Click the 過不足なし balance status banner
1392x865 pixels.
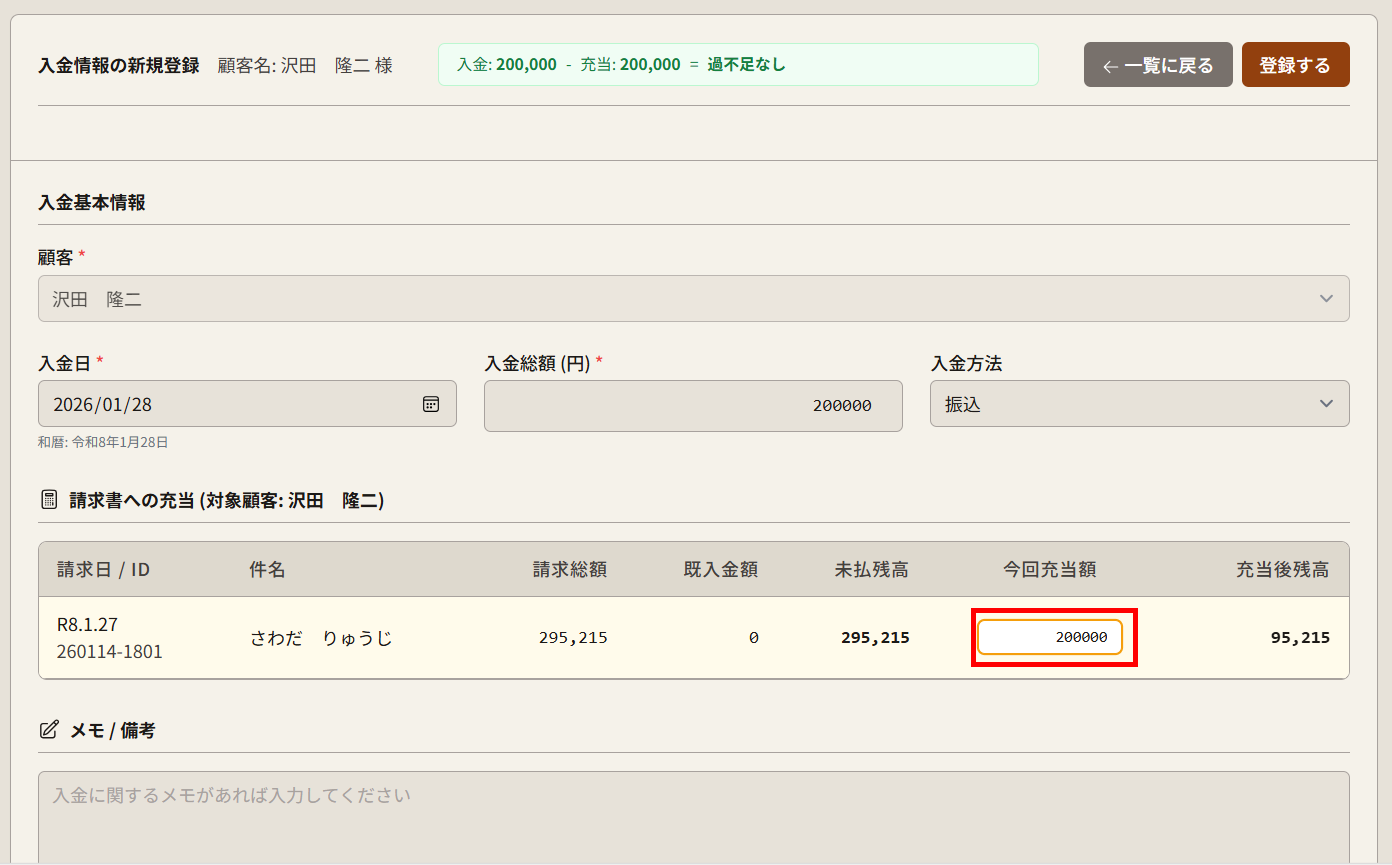coord(738,65)
